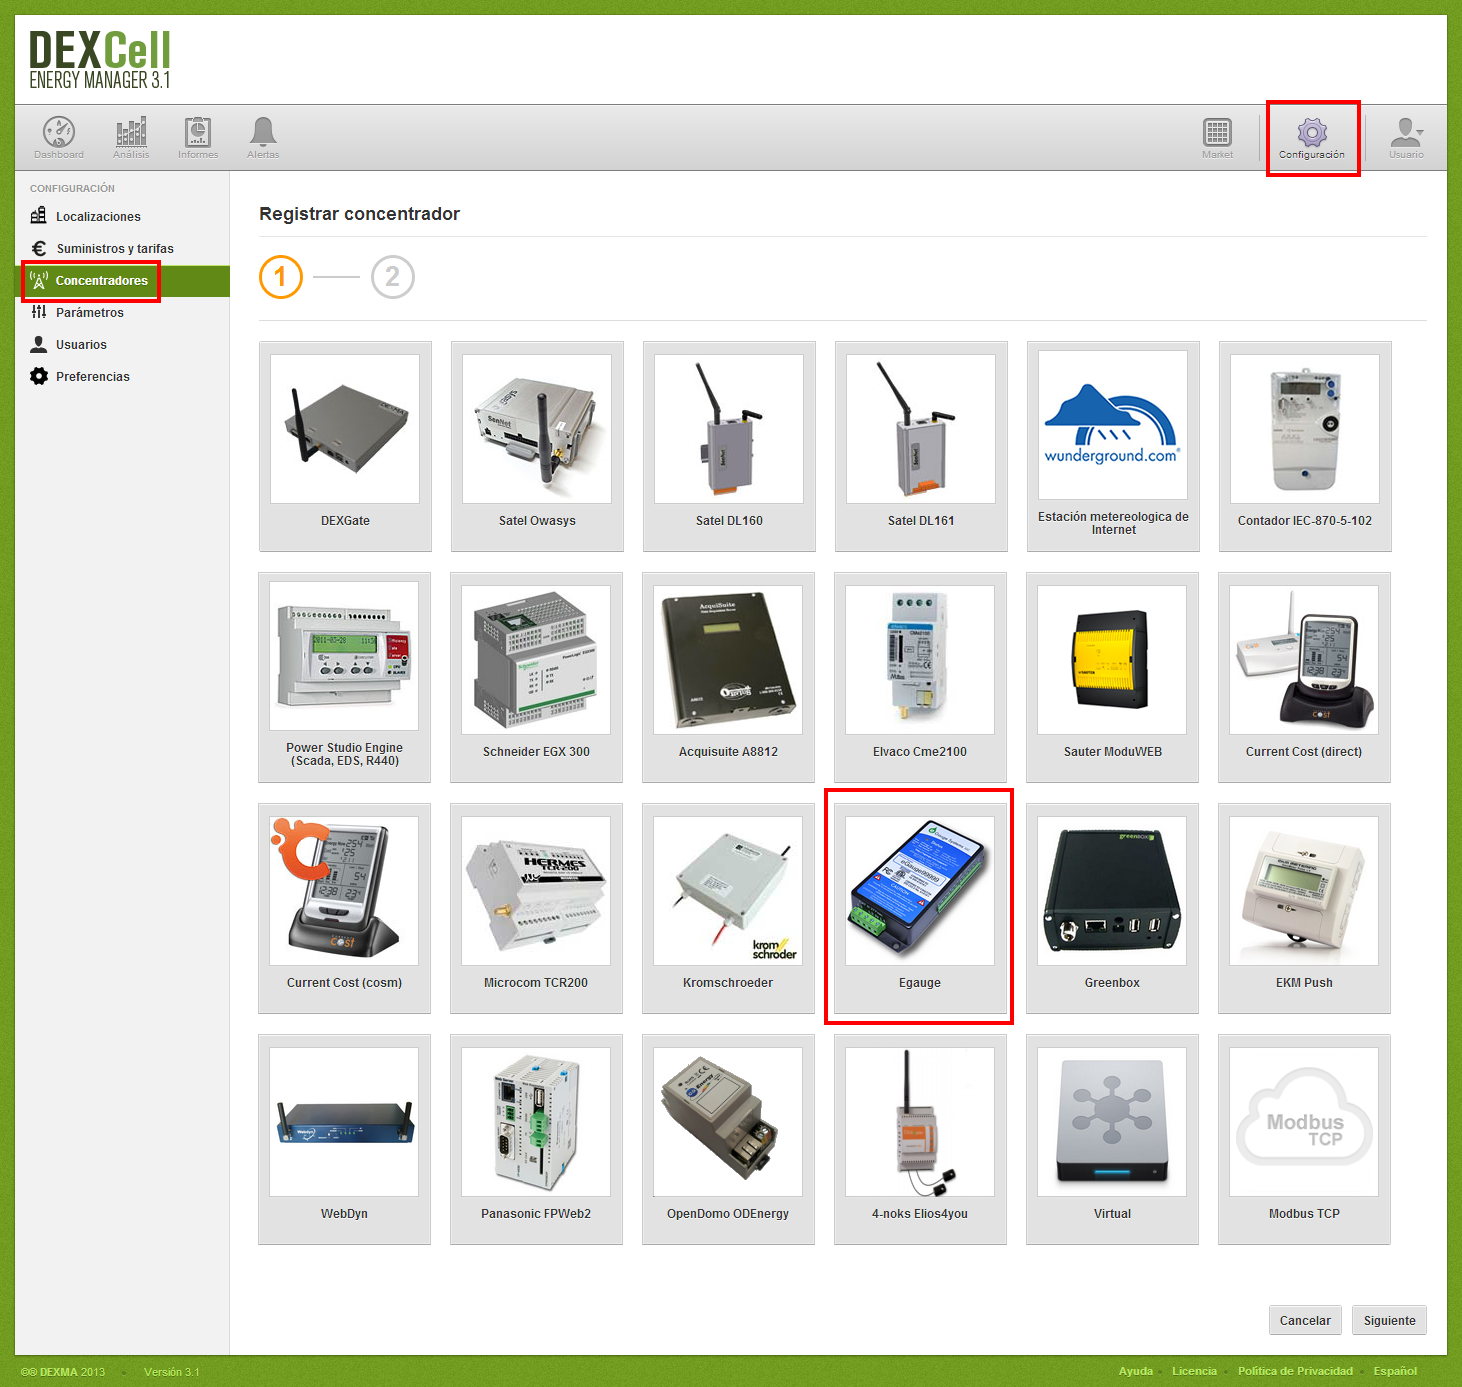The width and height of the screenshot is (1462, 1387).
Task: Select the Contador IEC-870-5-102 meter
Action: click(x=1305, y=446)
